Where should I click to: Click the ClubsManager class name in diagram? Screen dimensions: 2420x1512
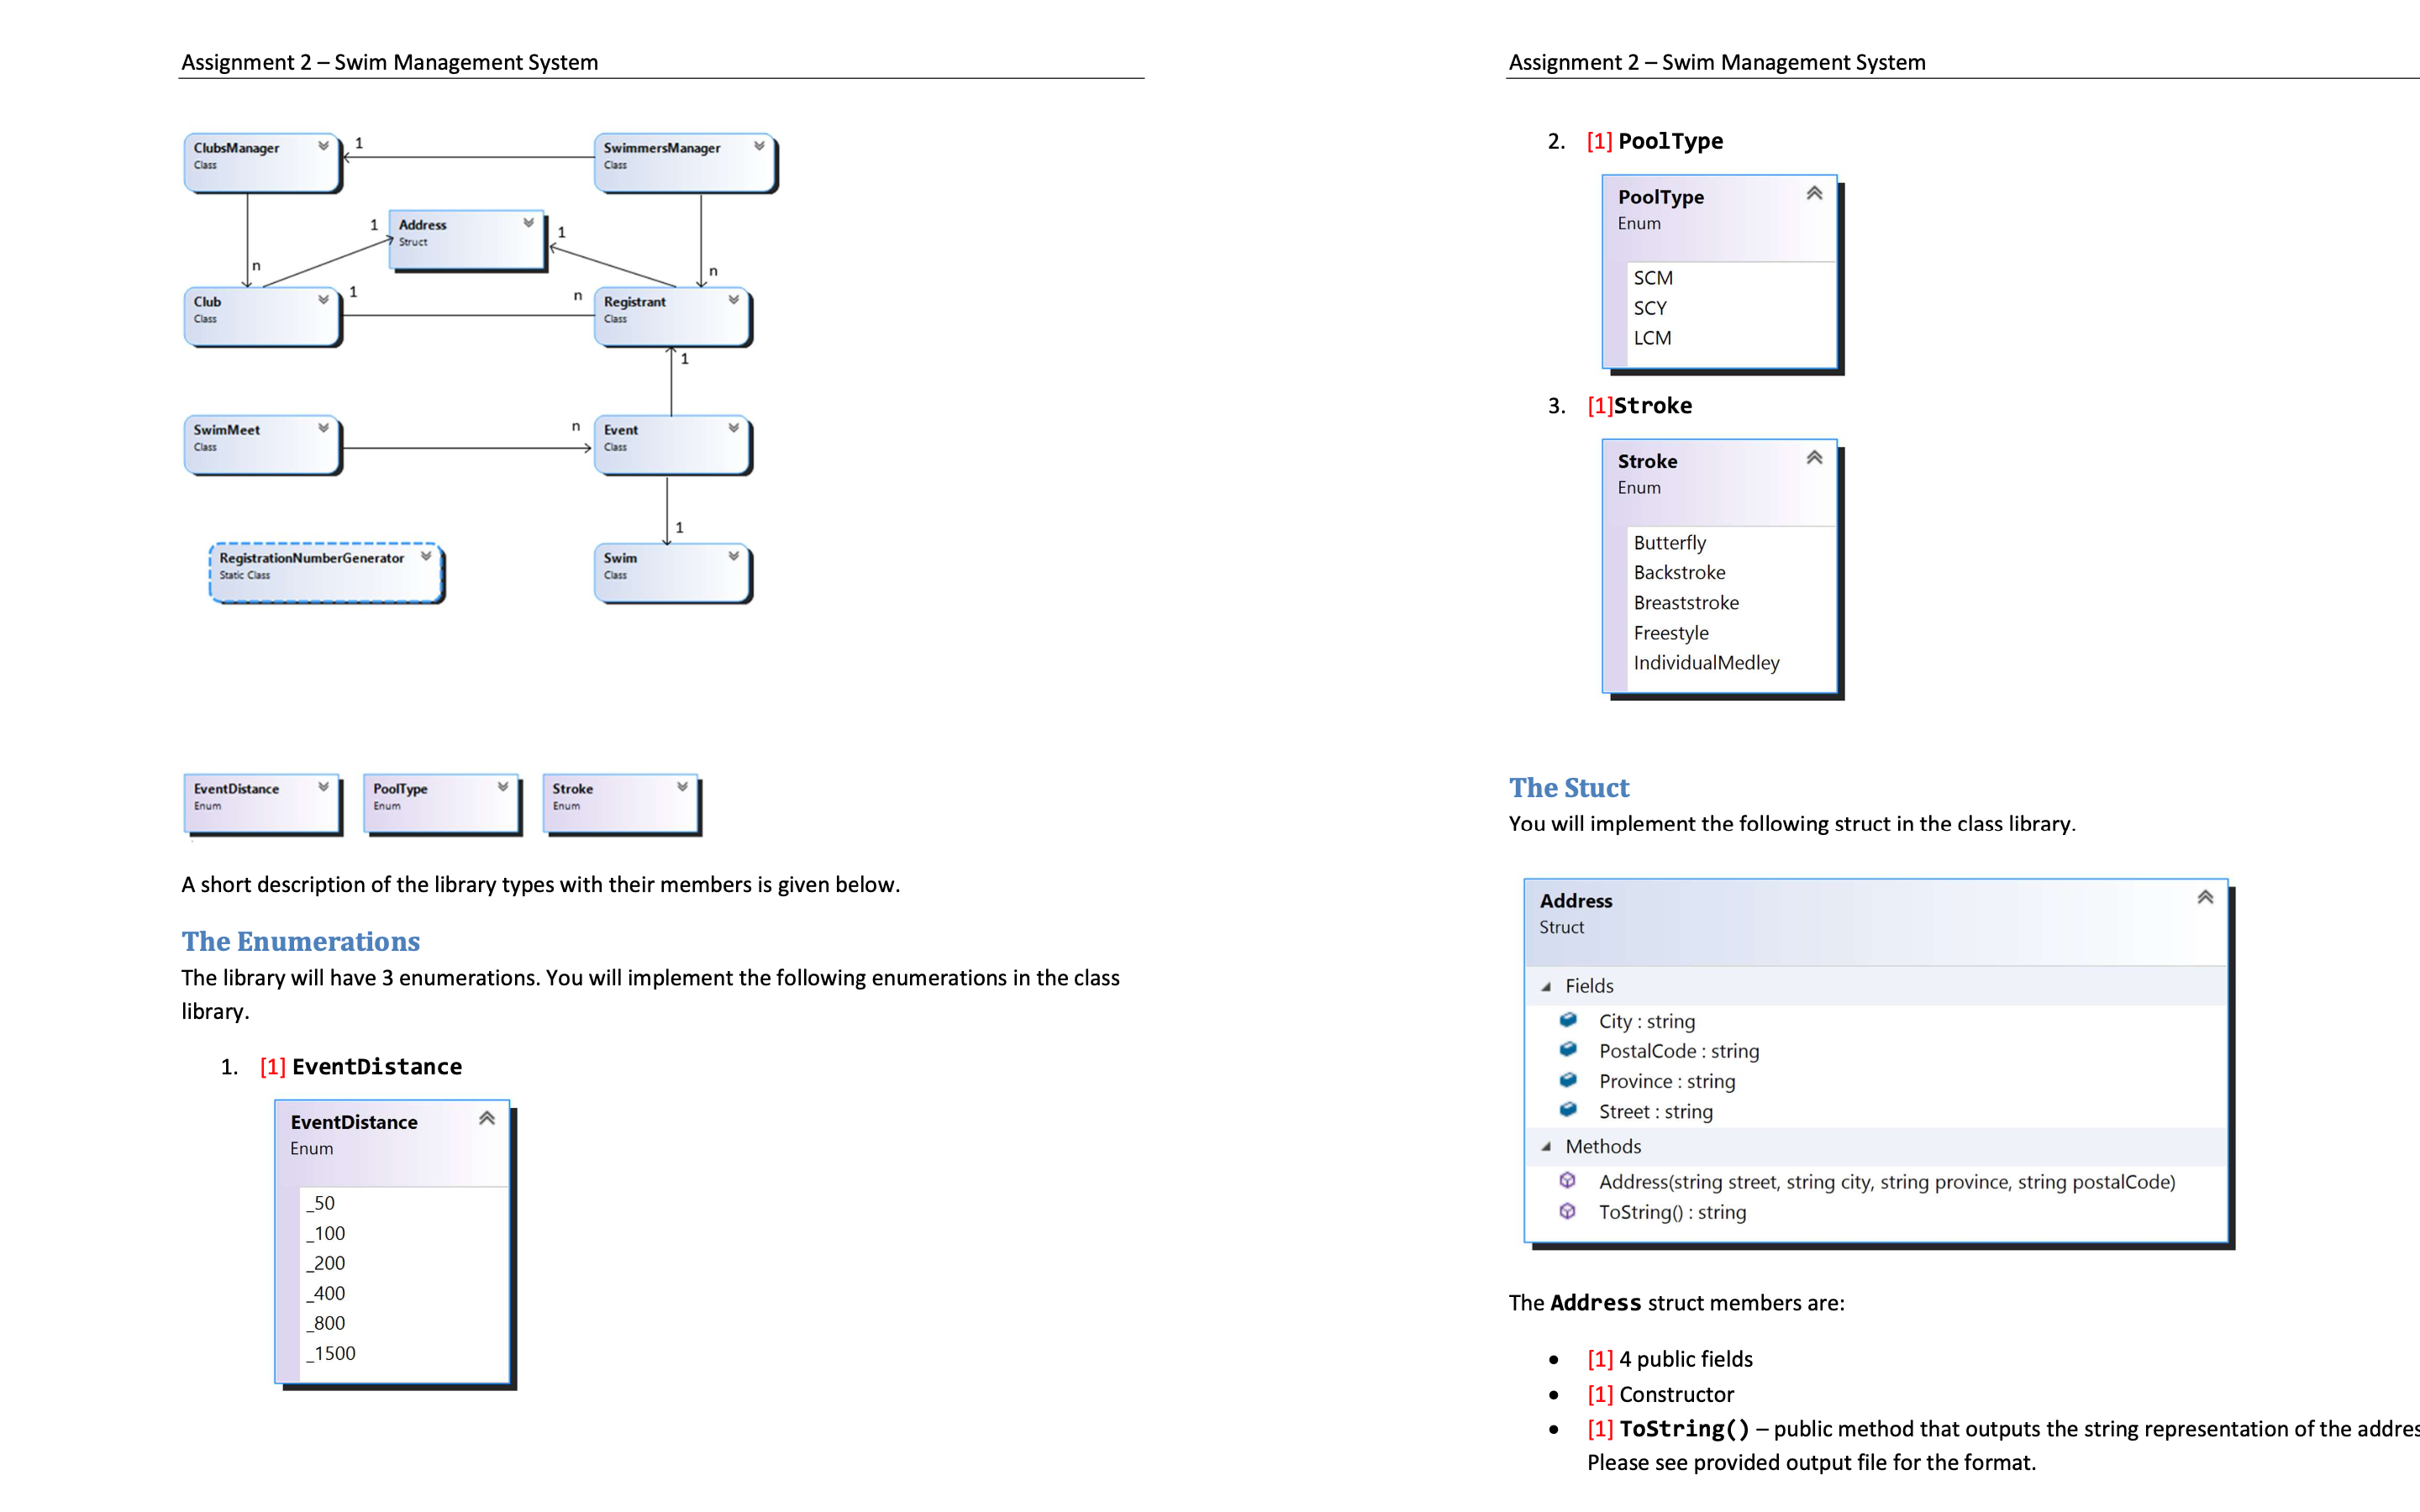tap(236, 148)
